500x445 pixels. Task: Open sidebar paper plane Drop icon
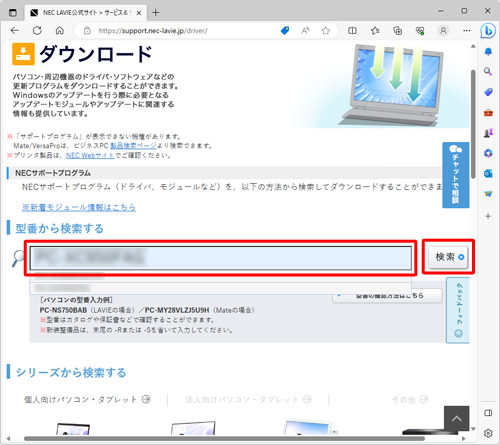488,194
